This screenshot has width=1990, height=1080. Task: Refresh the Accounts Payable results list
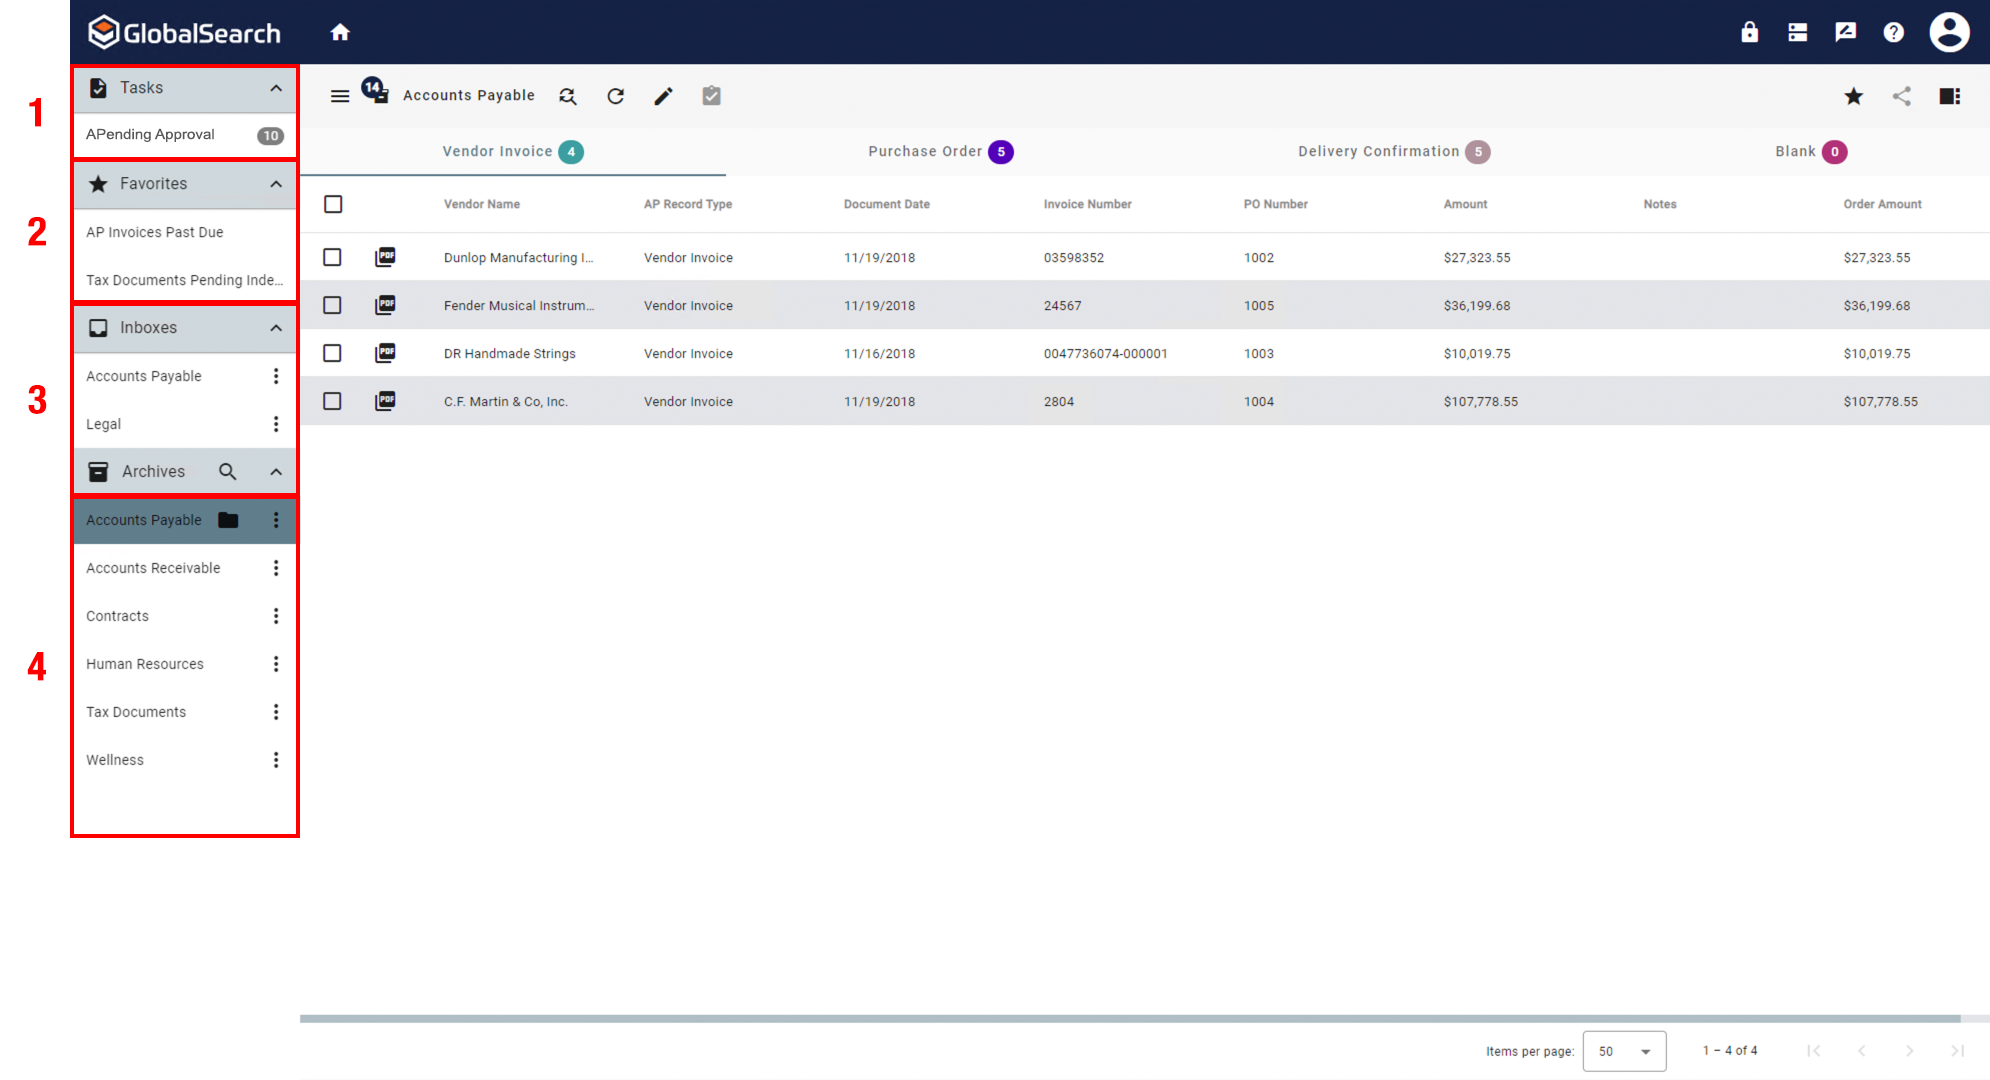pyautogui.click(x=615, y=95)
